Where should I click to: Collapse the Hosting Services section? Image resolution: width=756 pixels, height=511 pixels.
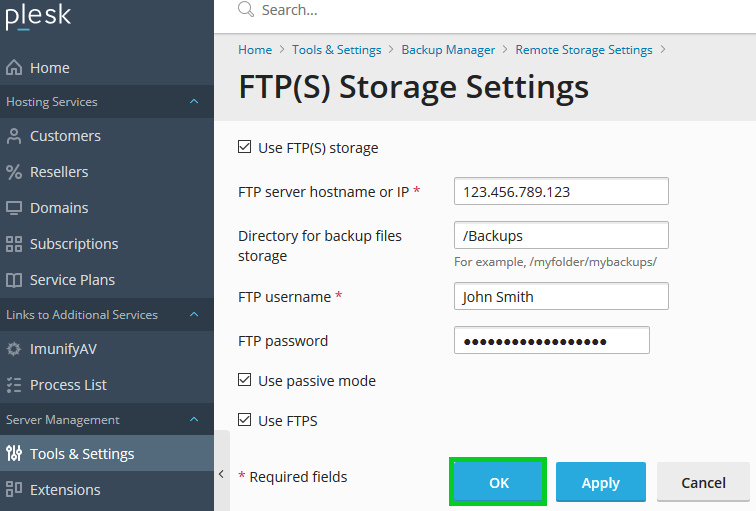[x=194, y=102]
